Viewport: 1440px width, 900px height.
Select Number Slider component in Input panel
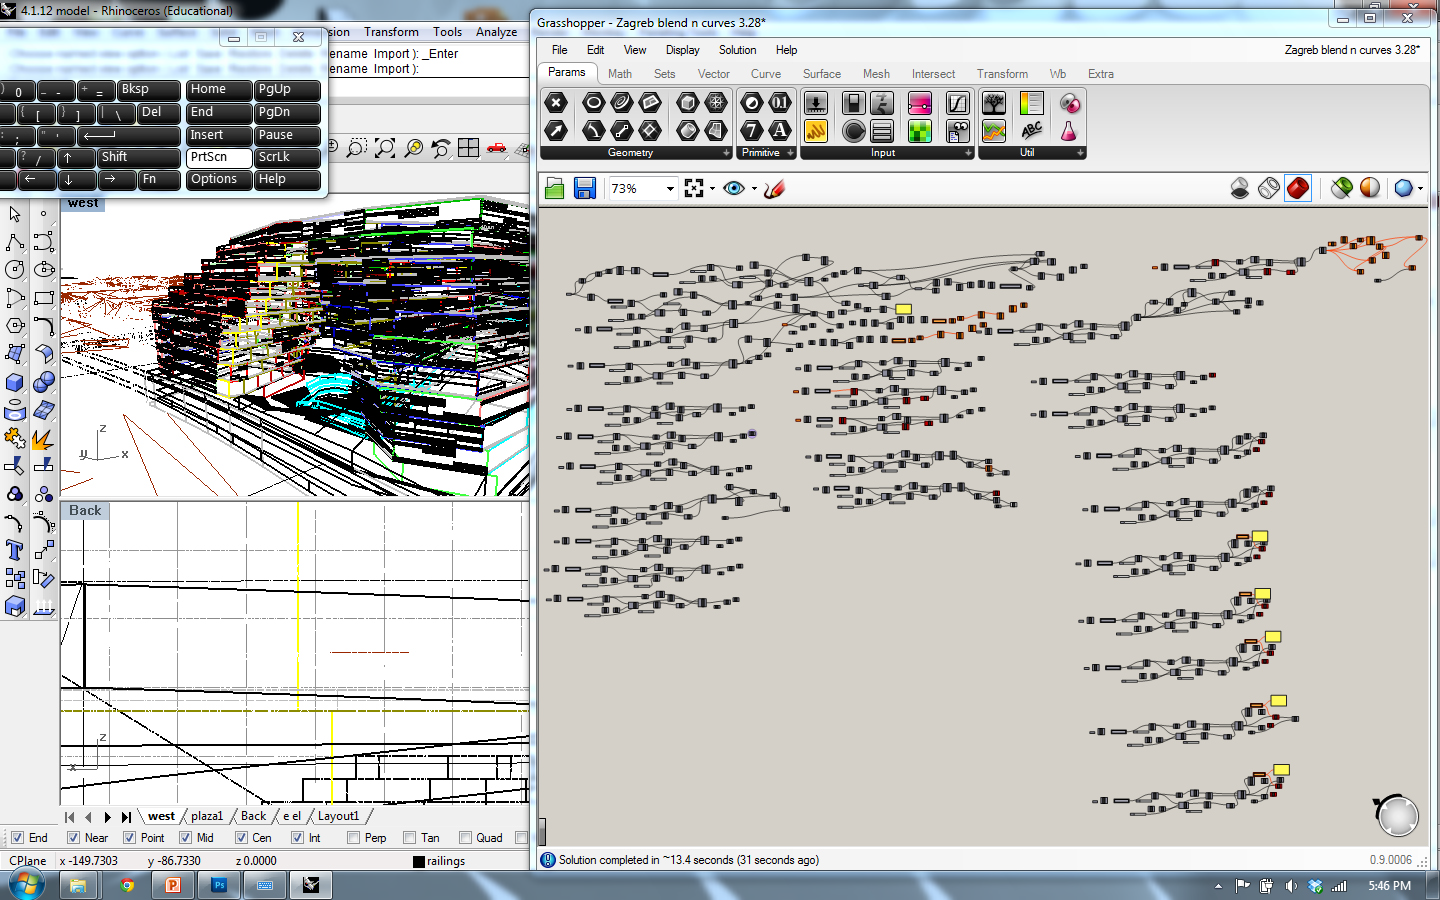816,103
